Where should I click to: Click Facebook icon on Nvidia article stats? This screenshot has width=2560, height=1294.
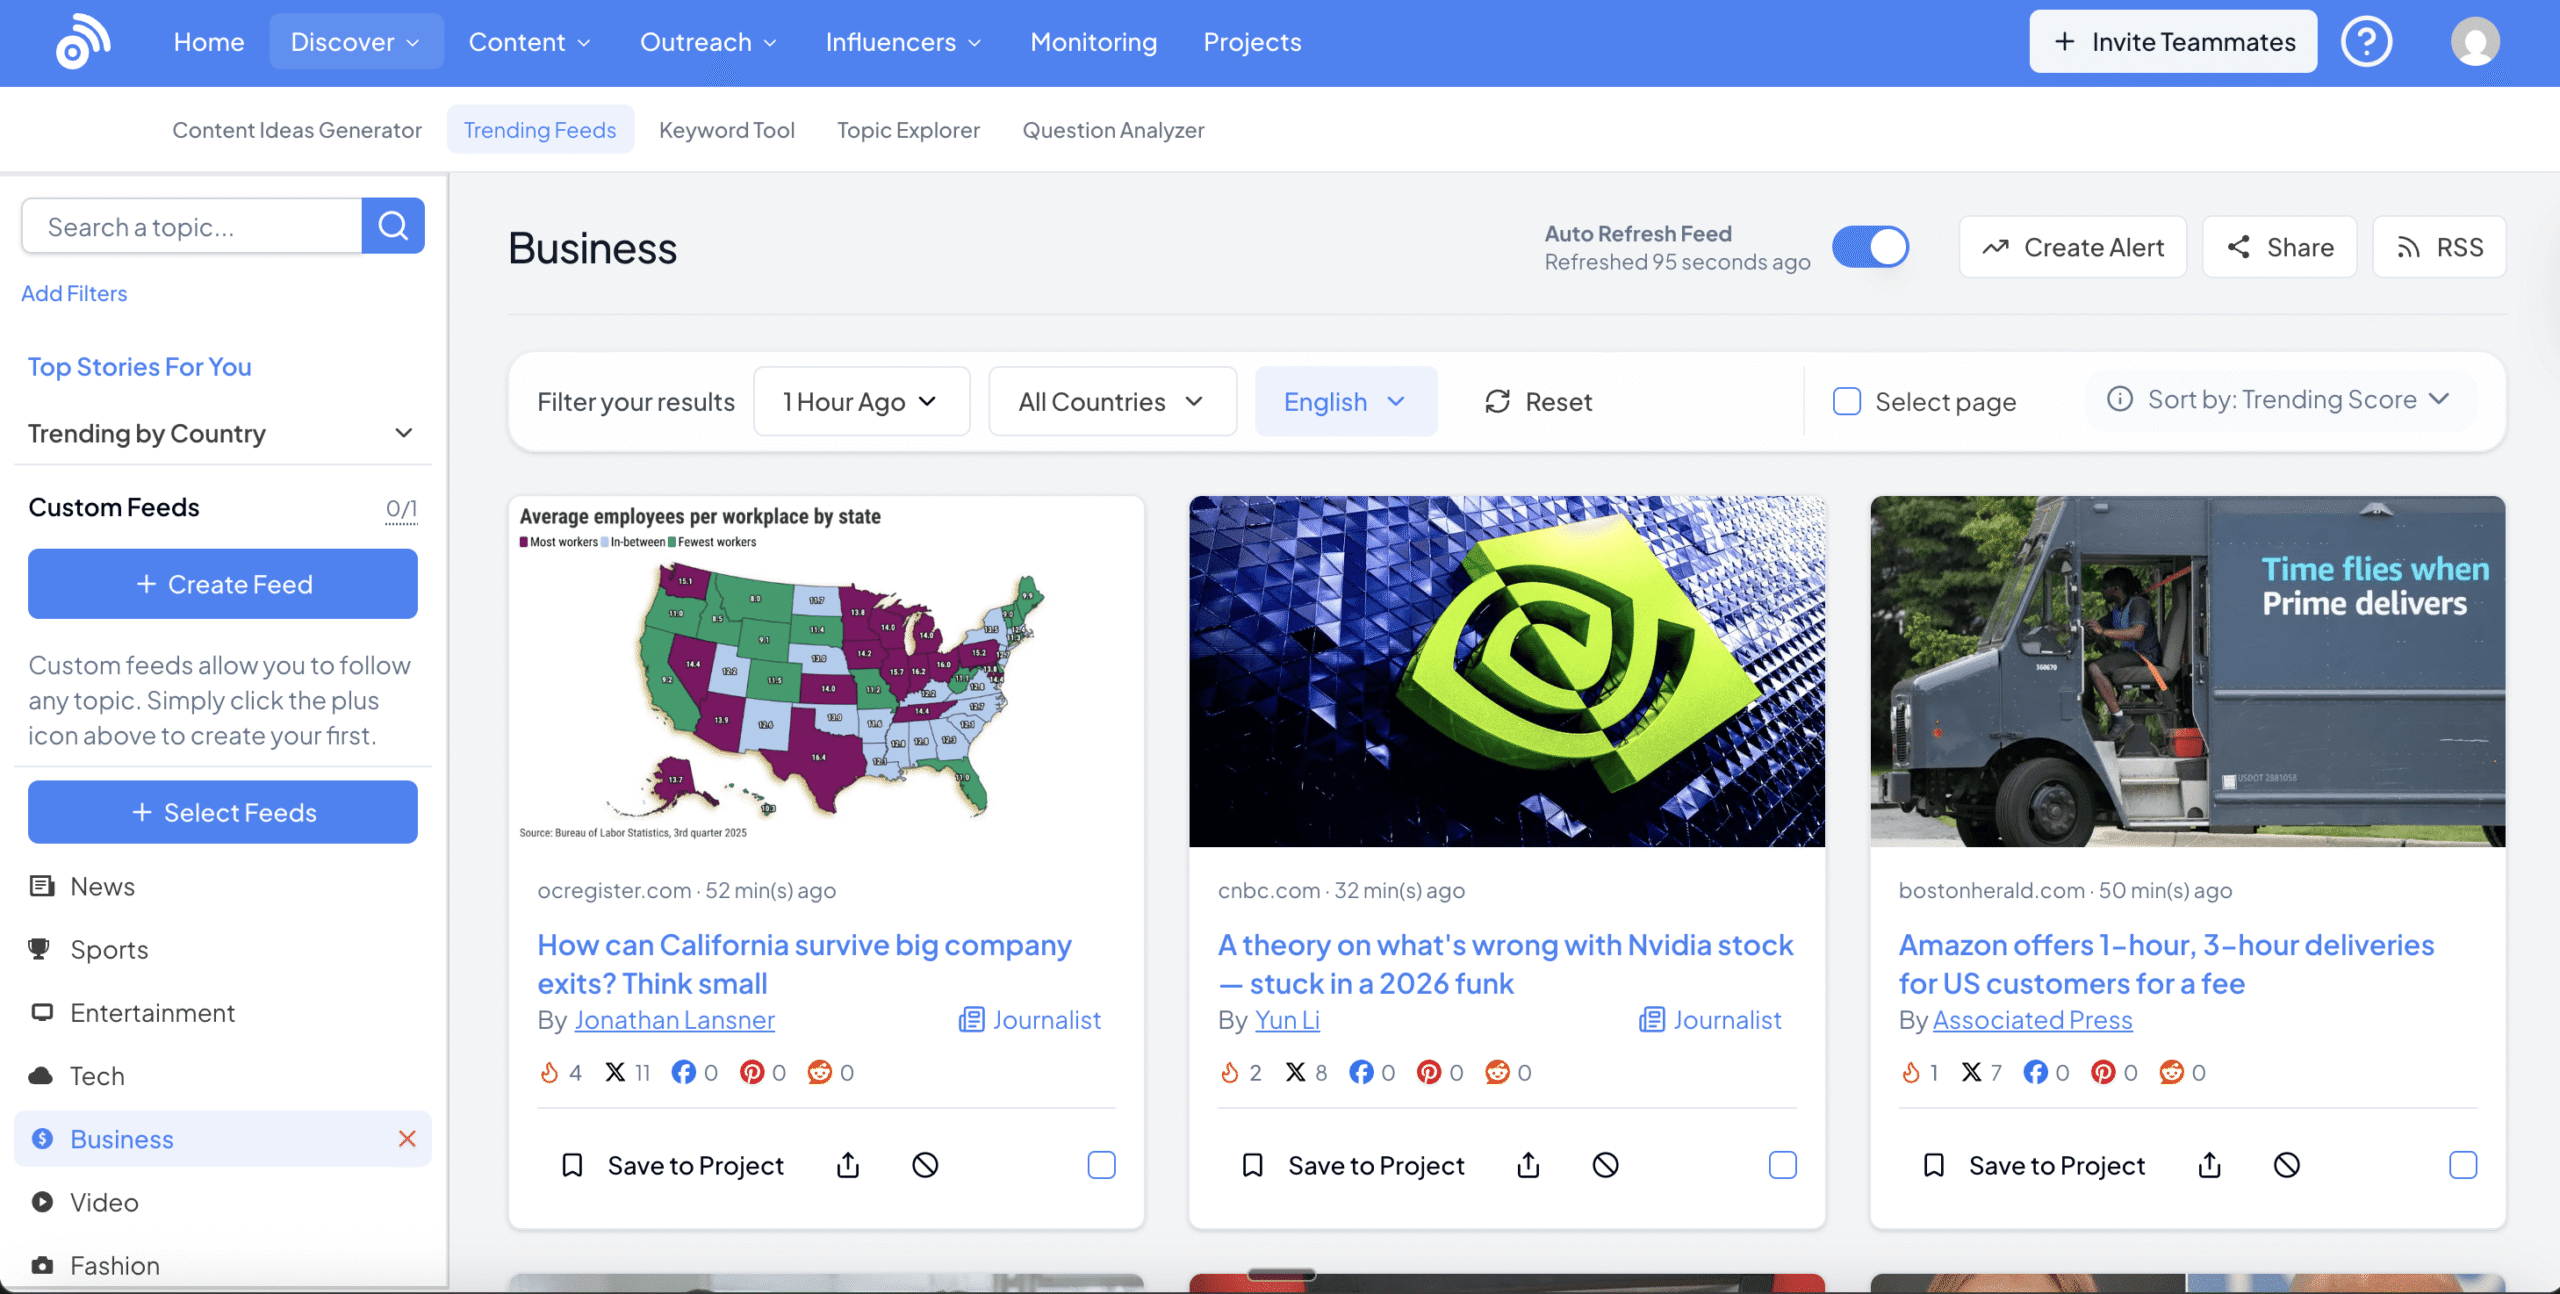(x=1361, y=1072)
